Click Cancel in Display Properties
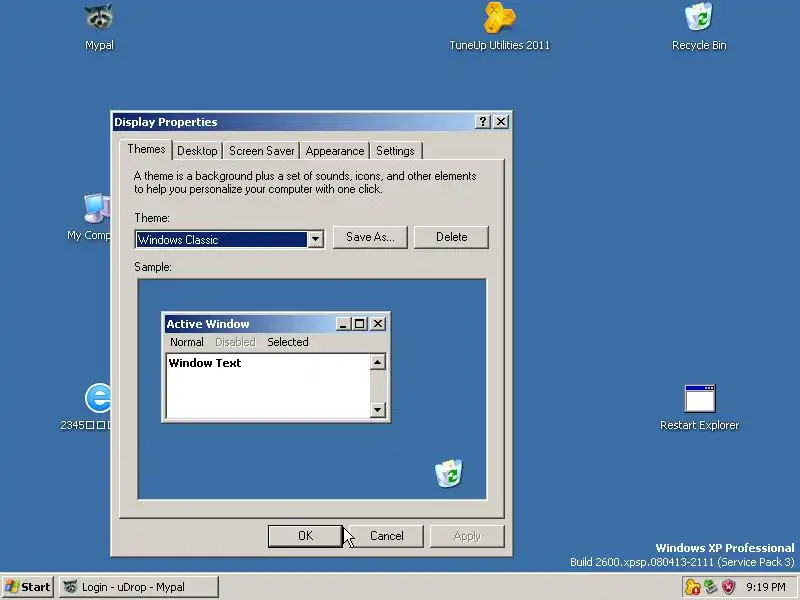Screen dimensions: 800x600 pos(386,536)
